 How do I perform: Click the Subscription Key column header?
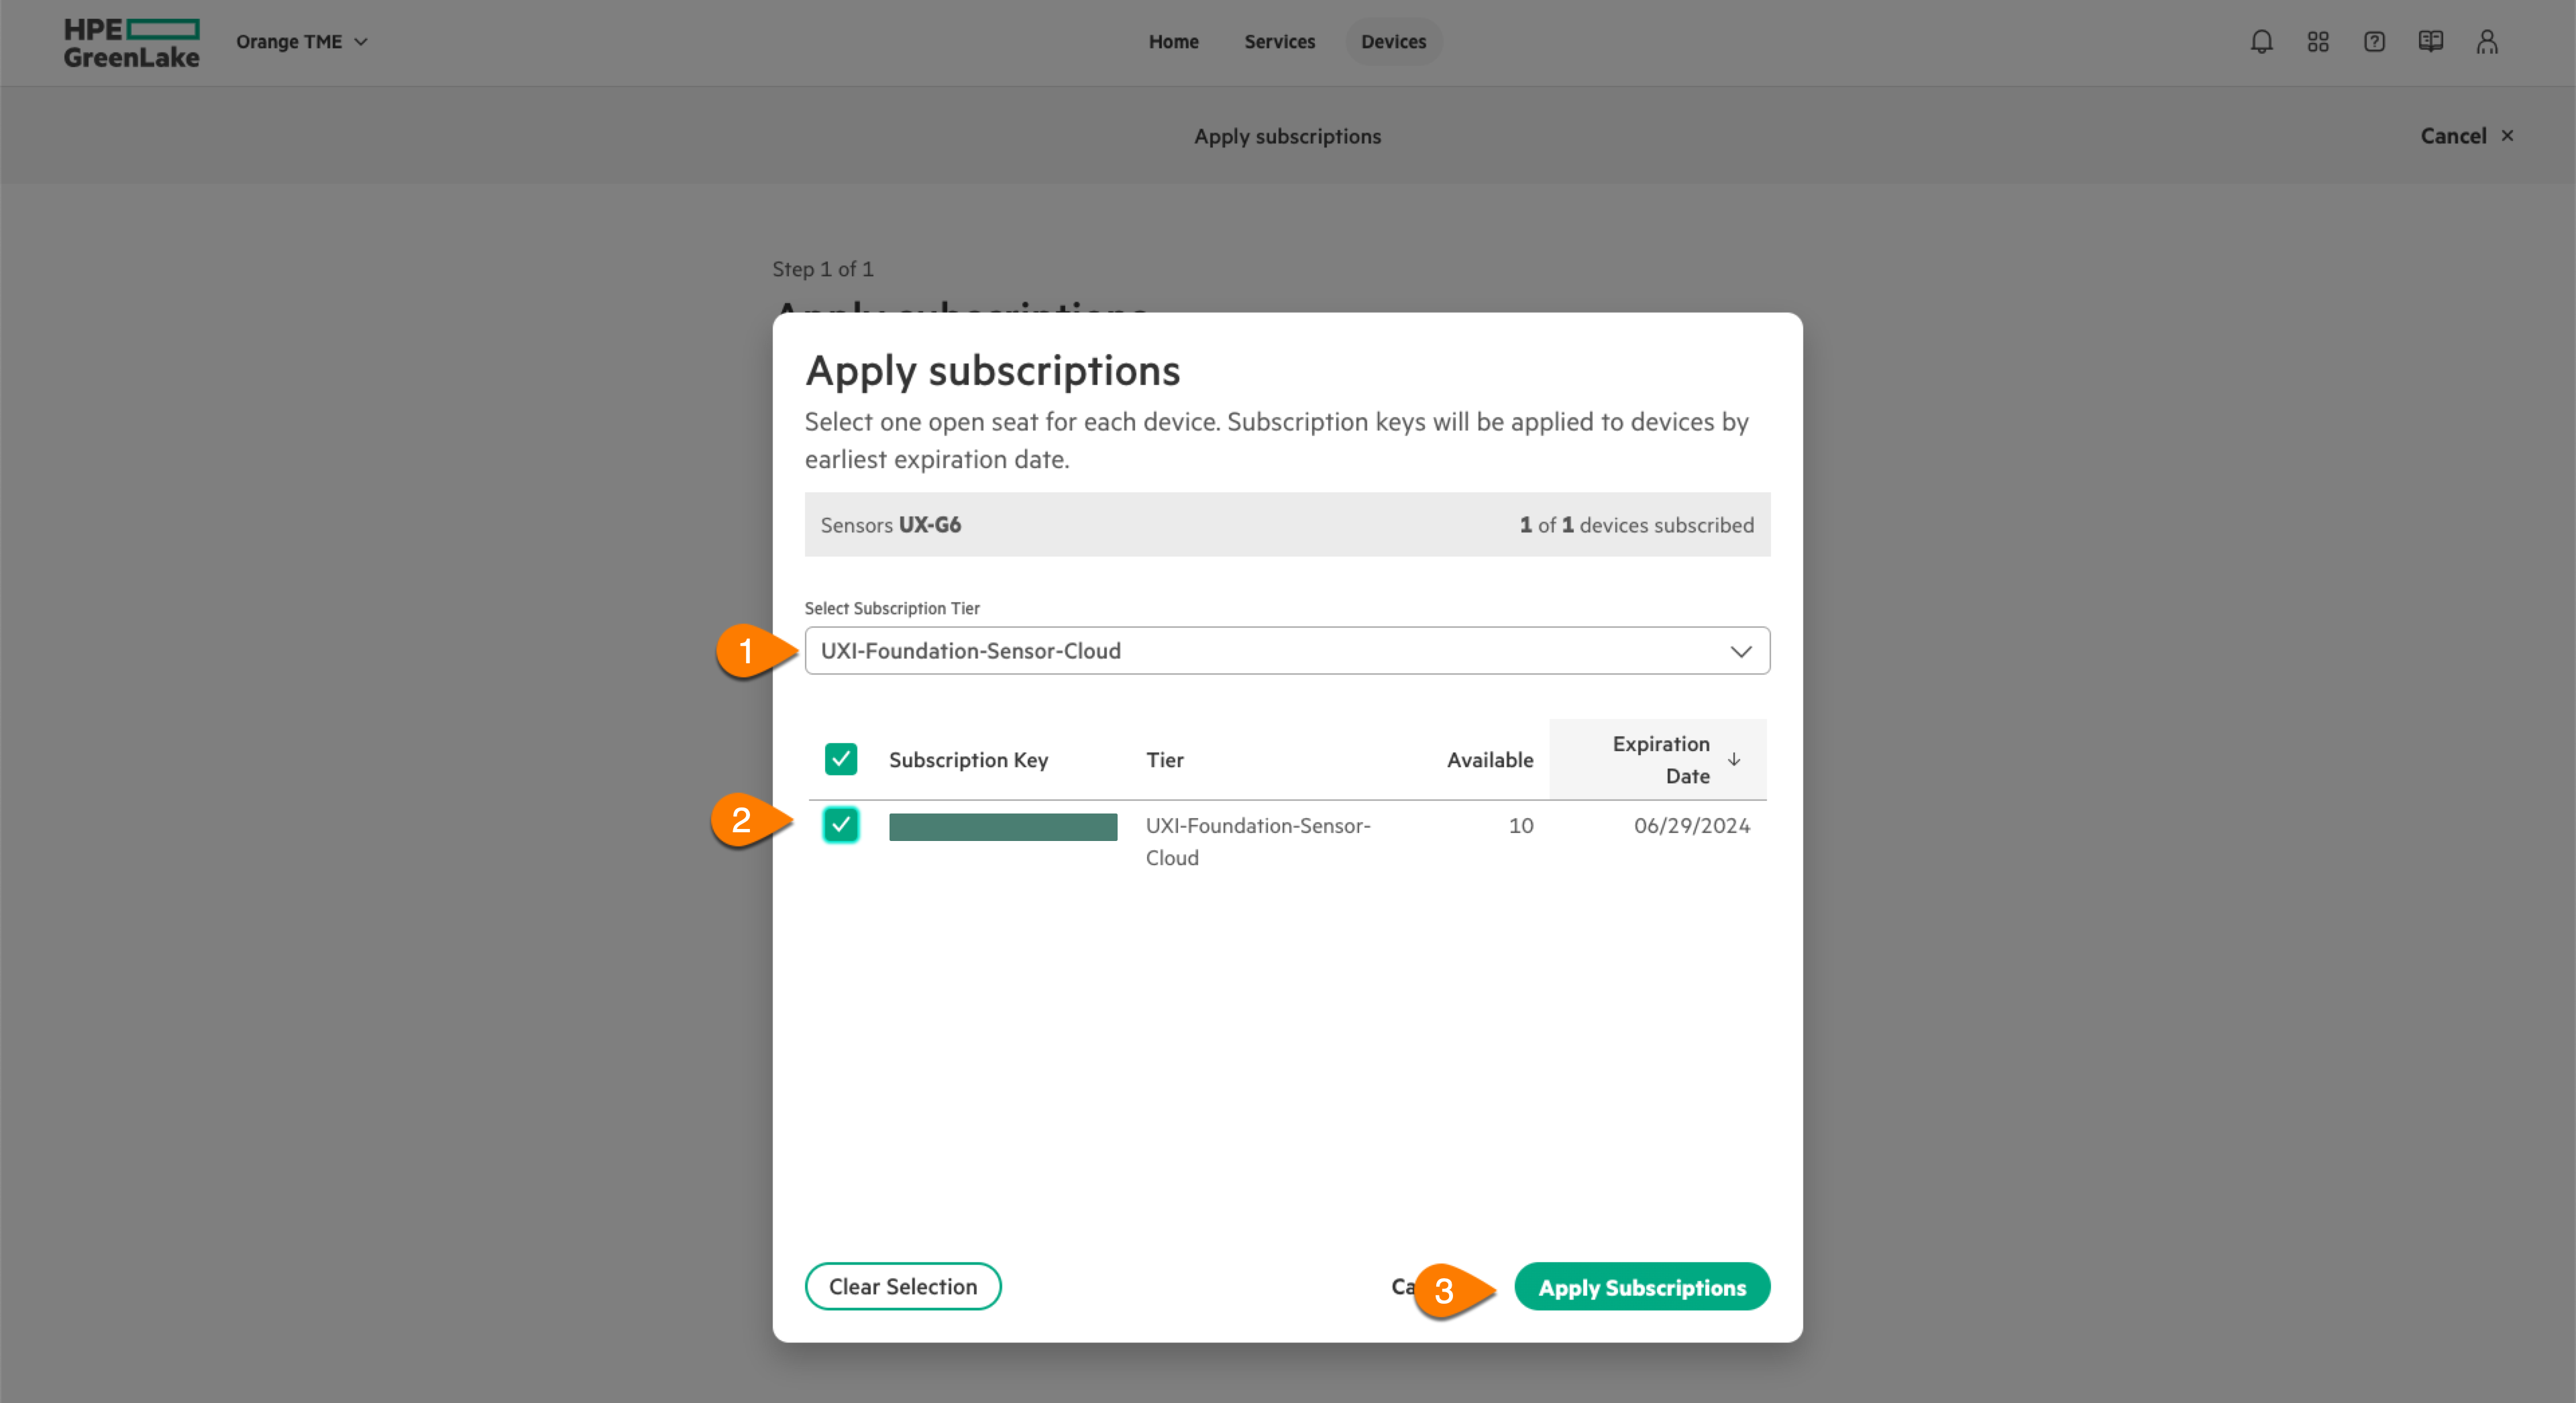tap(968, 760)
